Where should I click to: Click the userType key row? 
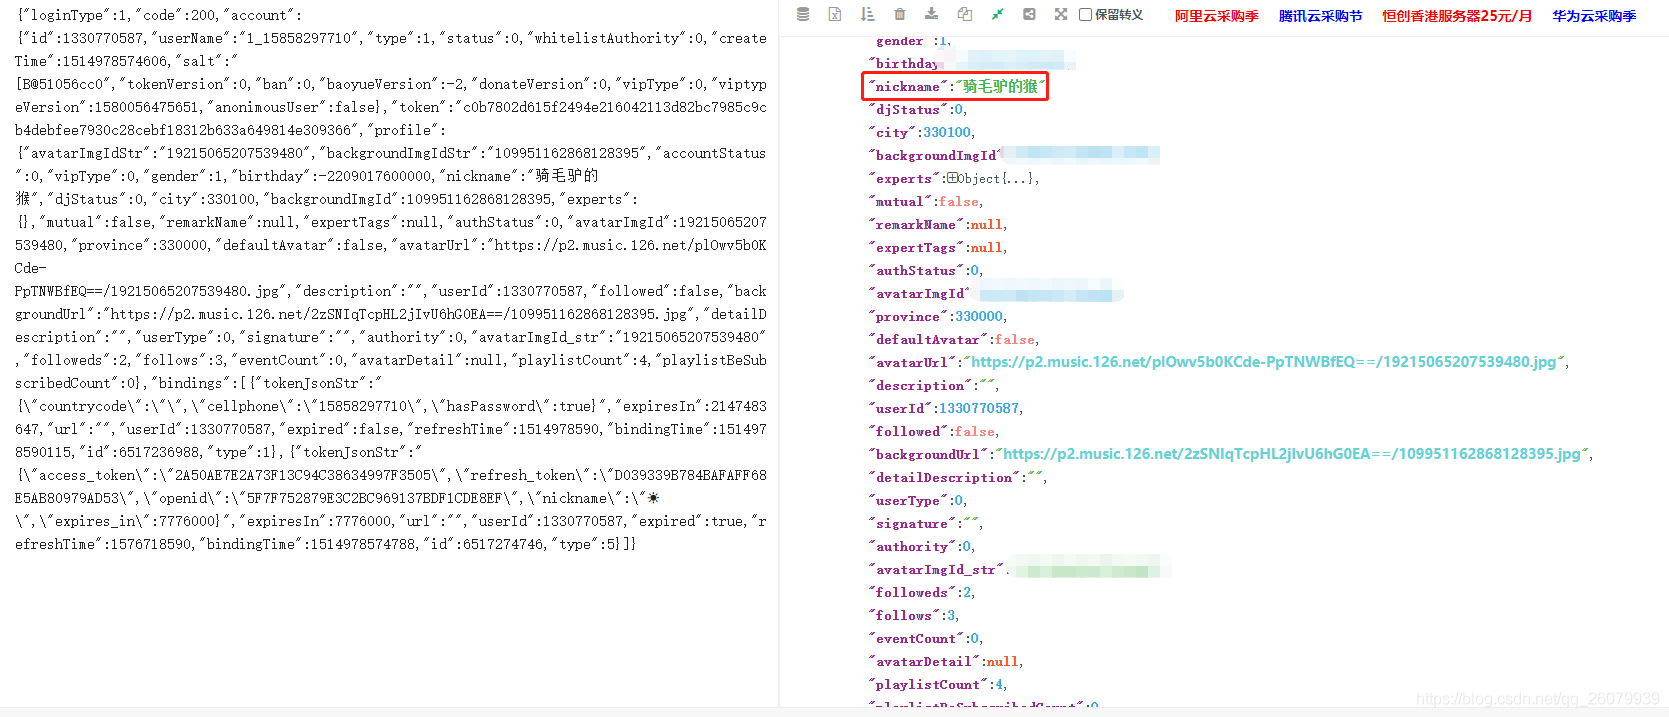pyautogui.click(x=917, y=500)
